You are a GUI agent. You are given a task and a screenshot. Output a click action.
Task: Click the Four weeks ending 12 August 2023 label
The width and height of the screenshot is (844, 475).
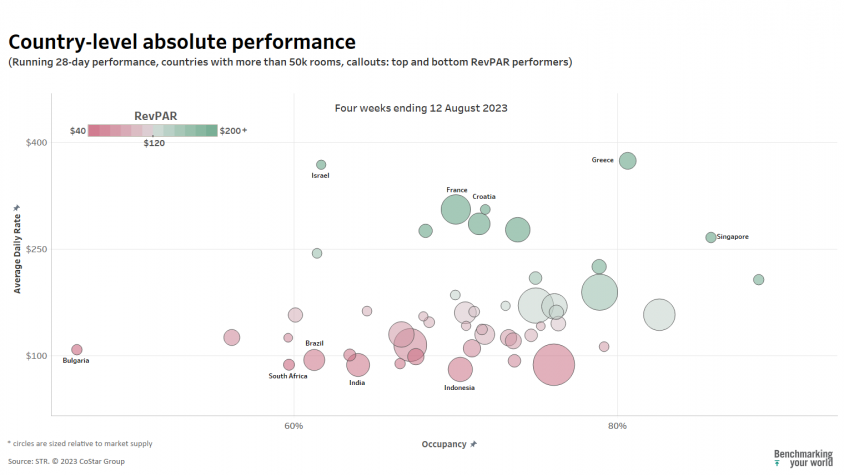(421, 108)
